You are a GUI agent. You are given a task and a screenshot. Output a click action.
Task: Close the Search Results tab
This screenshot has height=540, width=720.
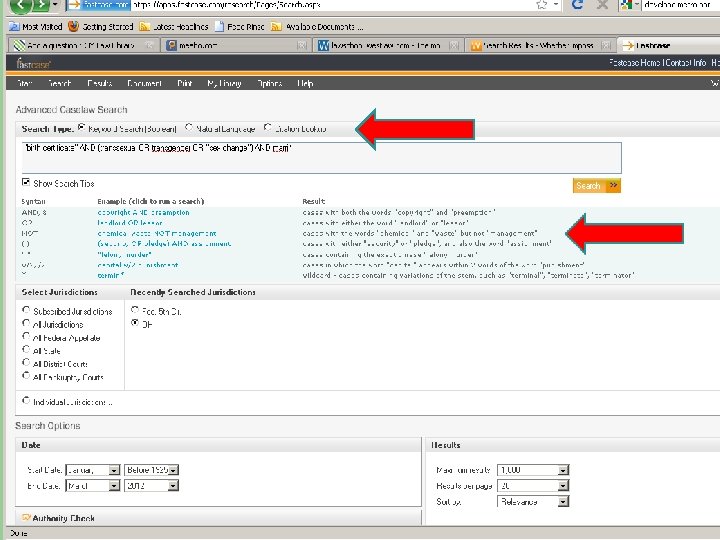(606, 45)
